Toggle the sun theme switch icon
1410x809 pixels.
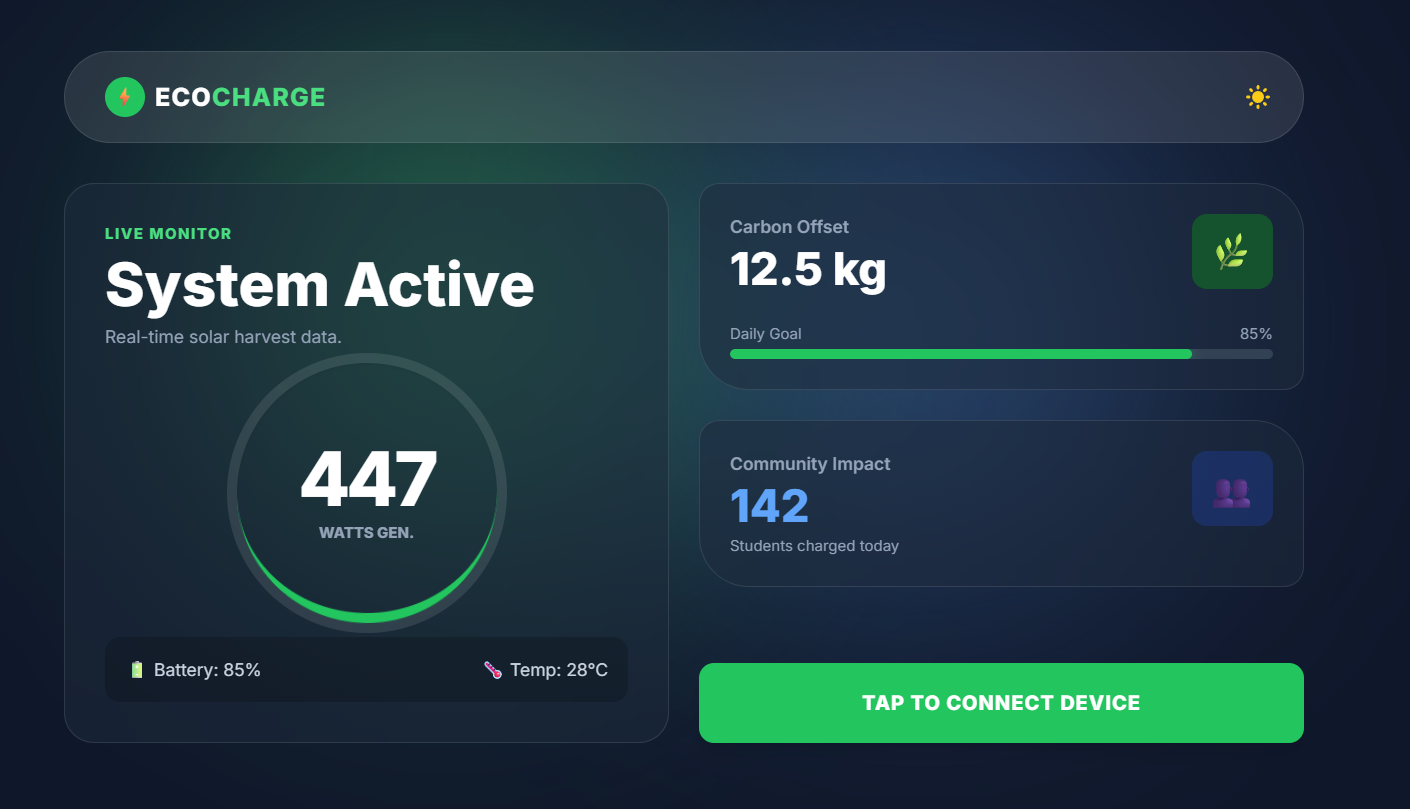point(1257,97)
